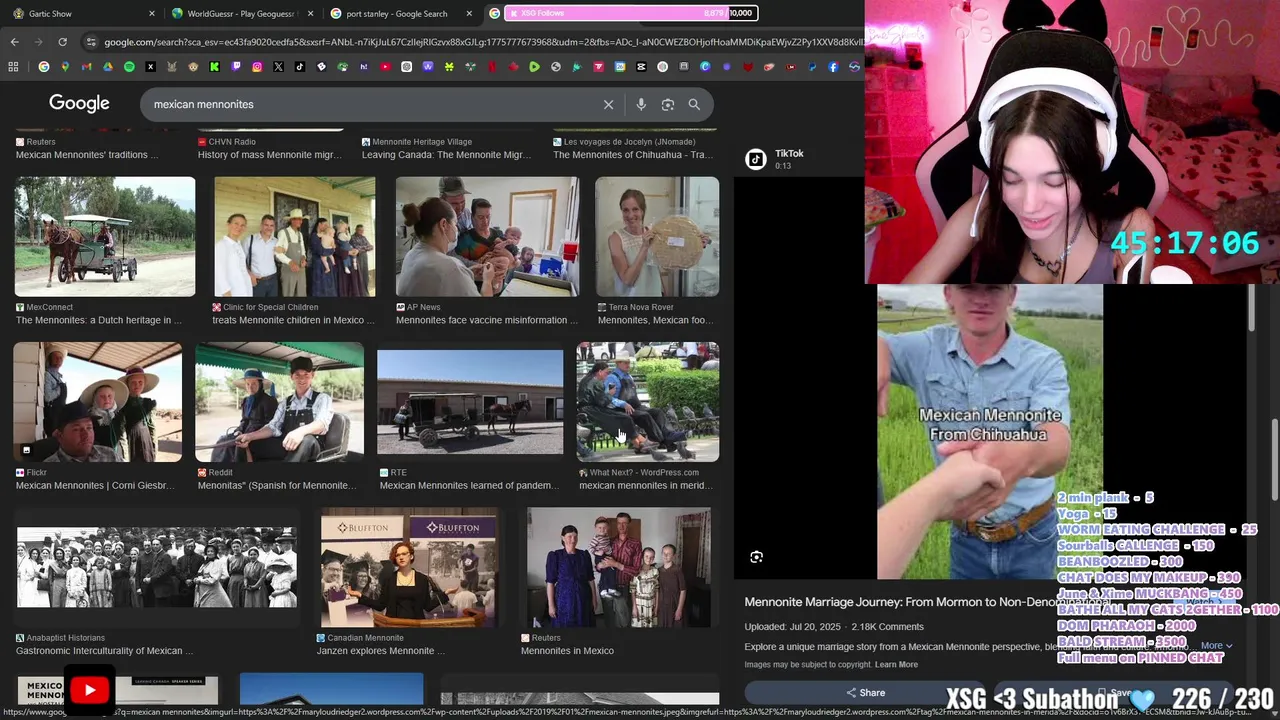The height and width of the screenshot is (720, 1280).
Task: Click 'Gastronomic Interculturality of Mexican' caption
Action: point(105,651)
